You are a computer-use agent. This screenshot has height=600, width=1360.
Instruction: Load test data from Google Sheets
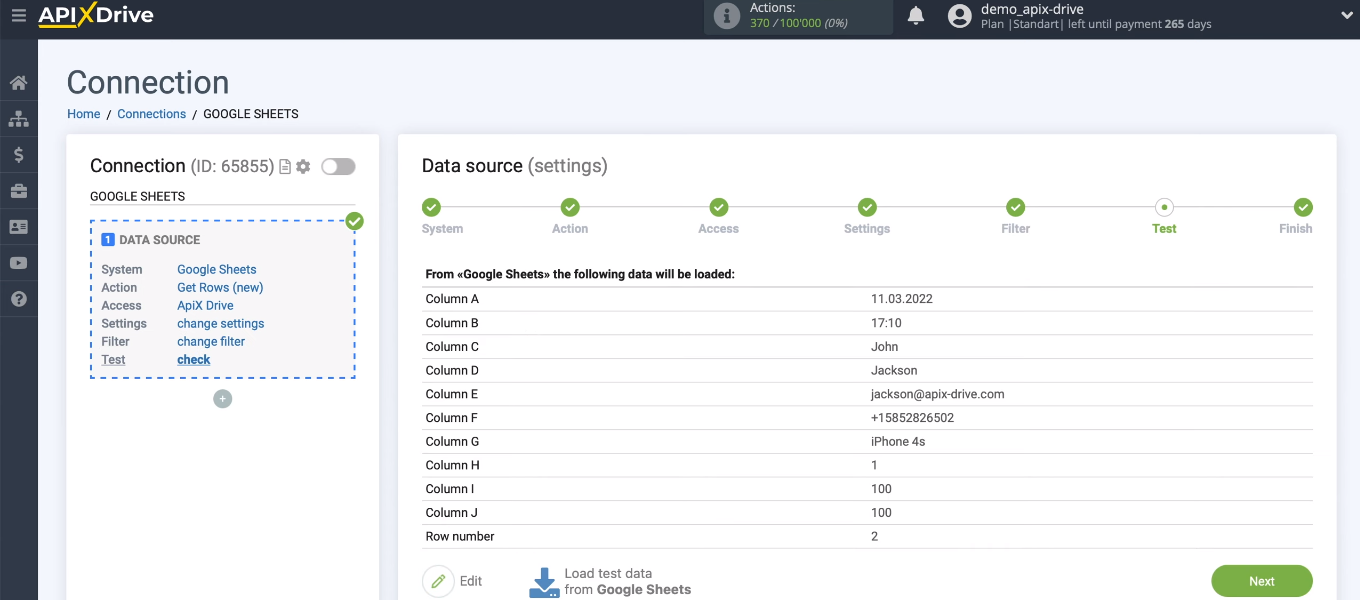coord(610,581)
